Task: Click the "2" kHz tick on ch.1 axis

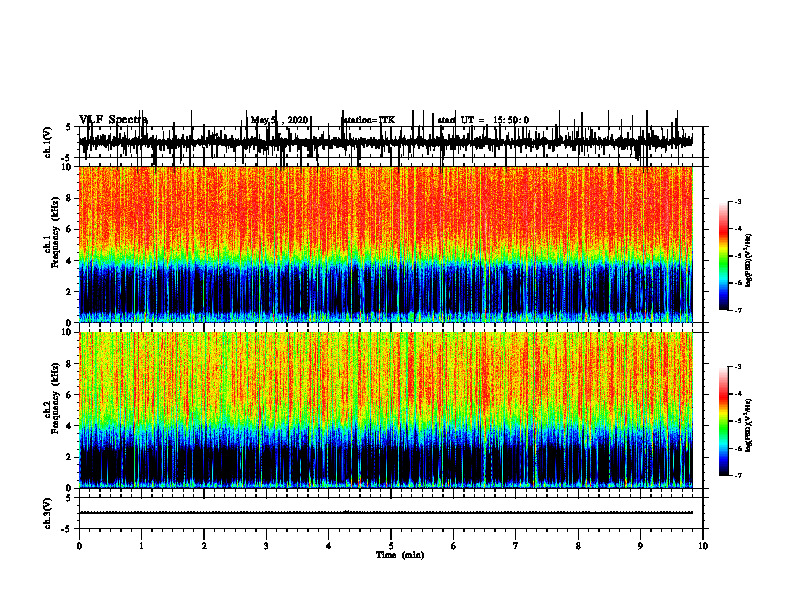Action: coord(70,292)
